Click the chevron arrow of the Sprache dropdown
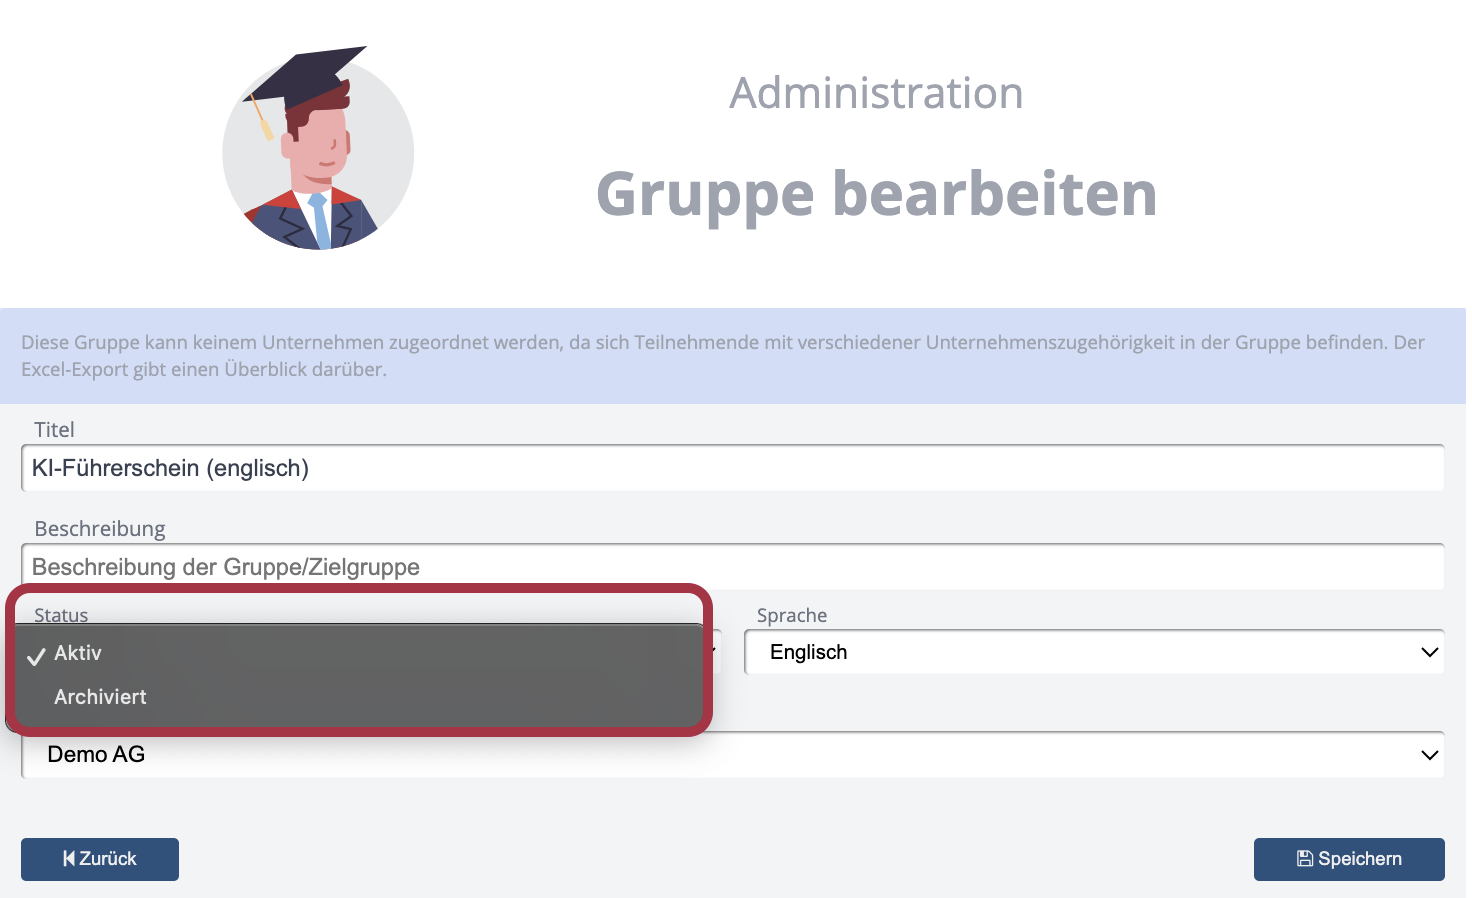 1429,653
